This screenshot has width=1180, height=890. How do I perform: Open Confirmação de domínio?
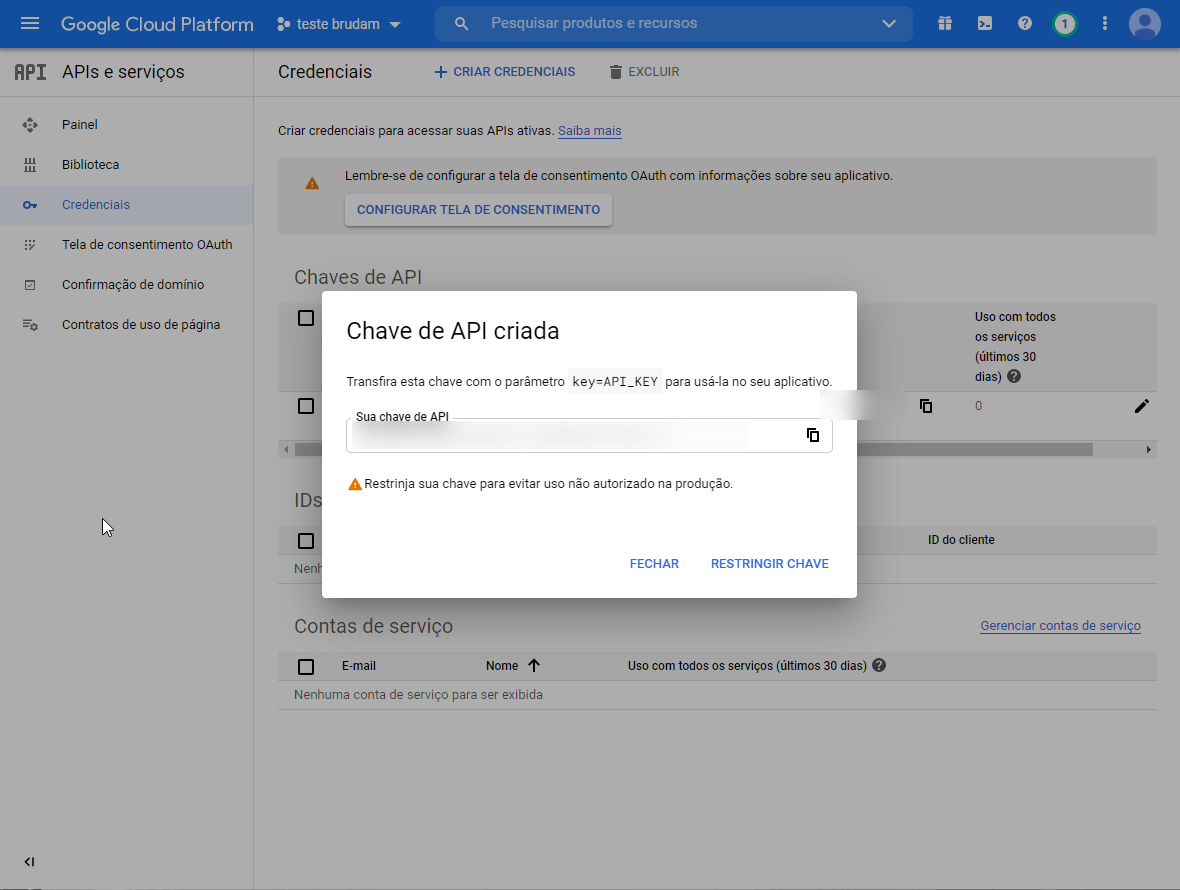[x=126, y=284]
